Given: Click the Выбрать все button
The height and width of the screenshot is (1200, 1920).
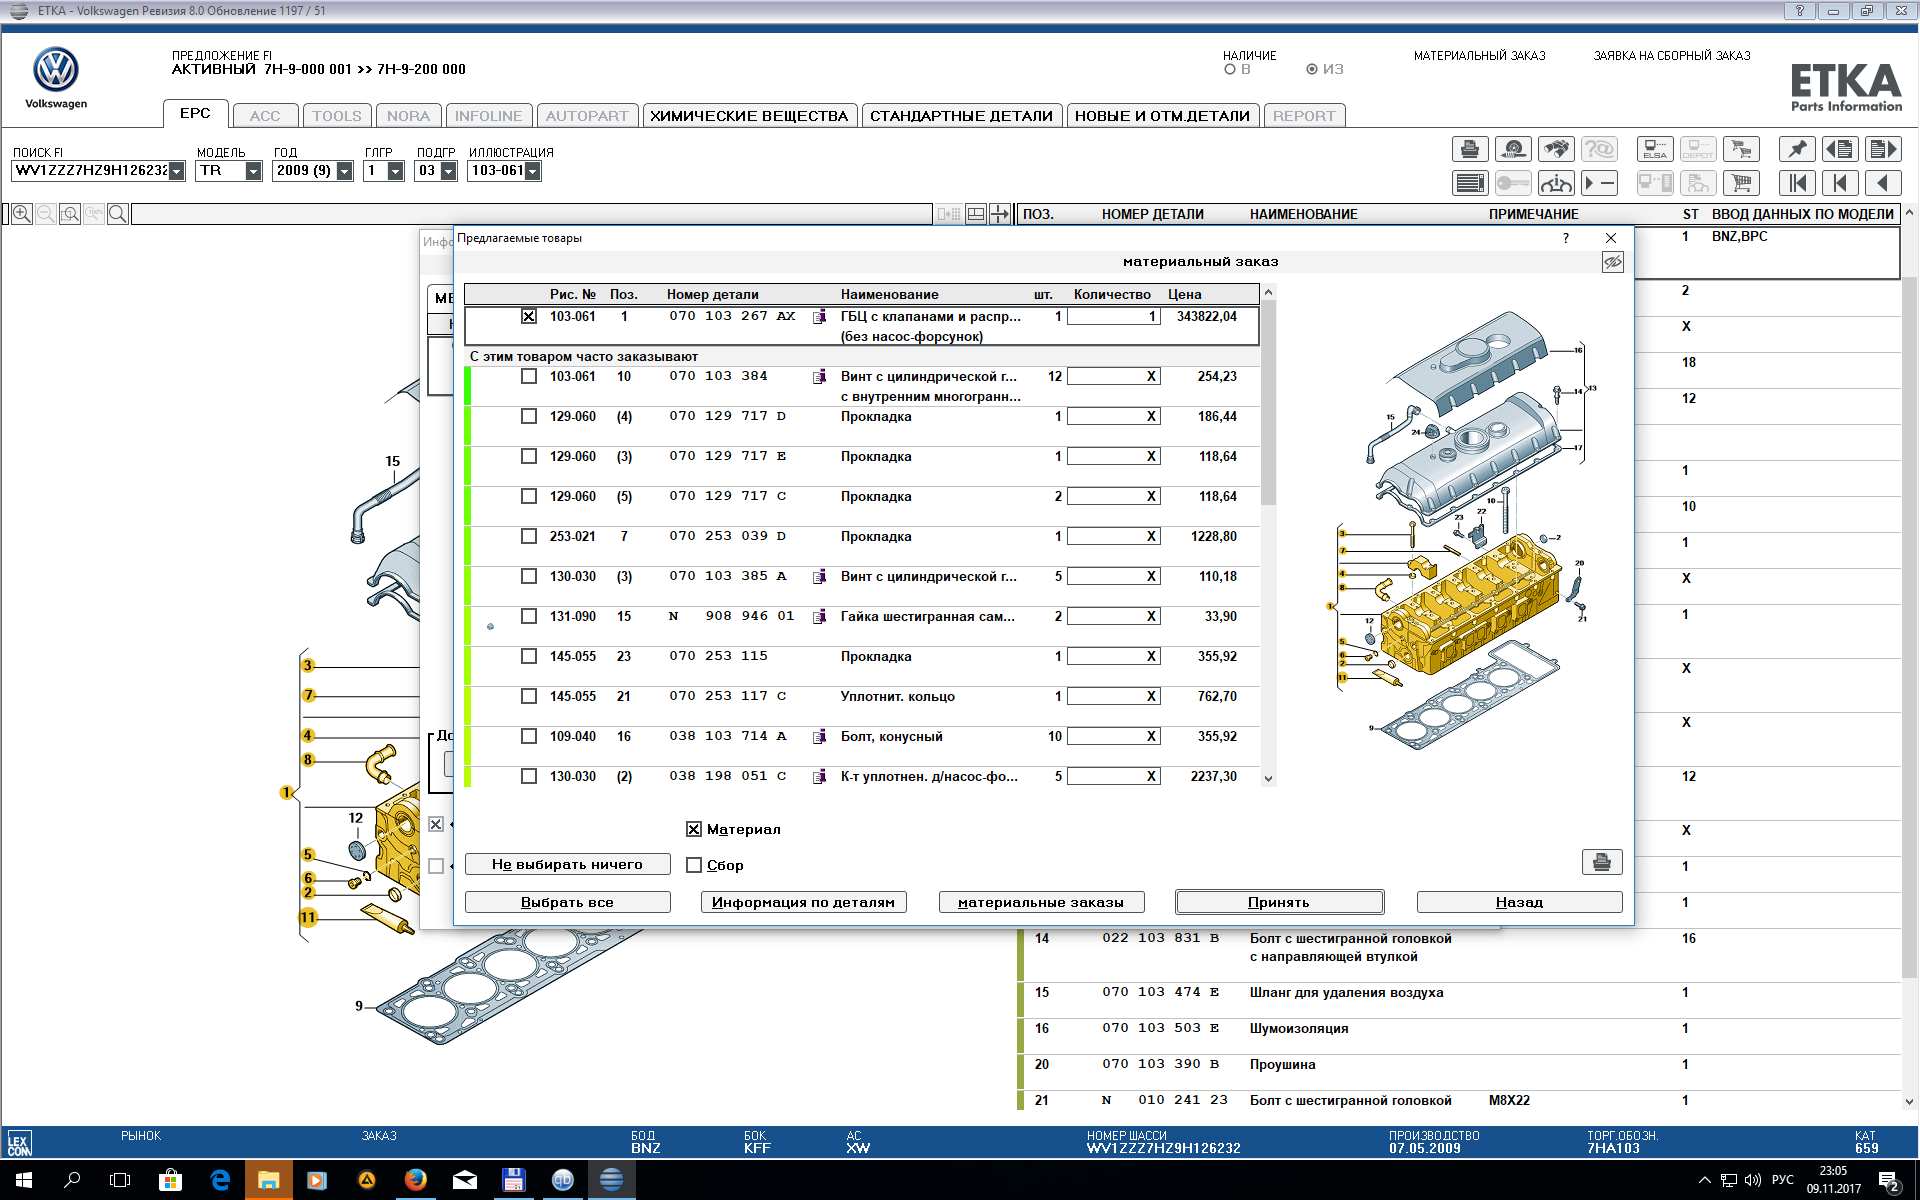Looking at the screenshot, I should (567, 902).
